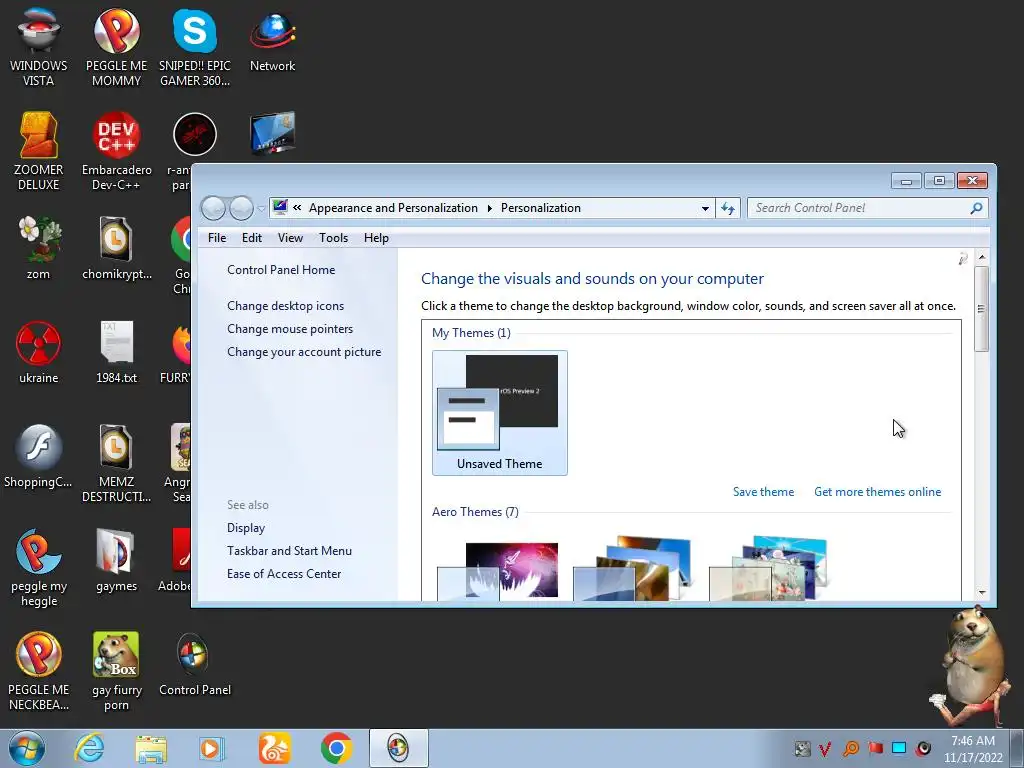This screenshot has height=768, width=1024.
Task: Click the red V tray icon
Action: pyautogui.click(x=825, y=748)
